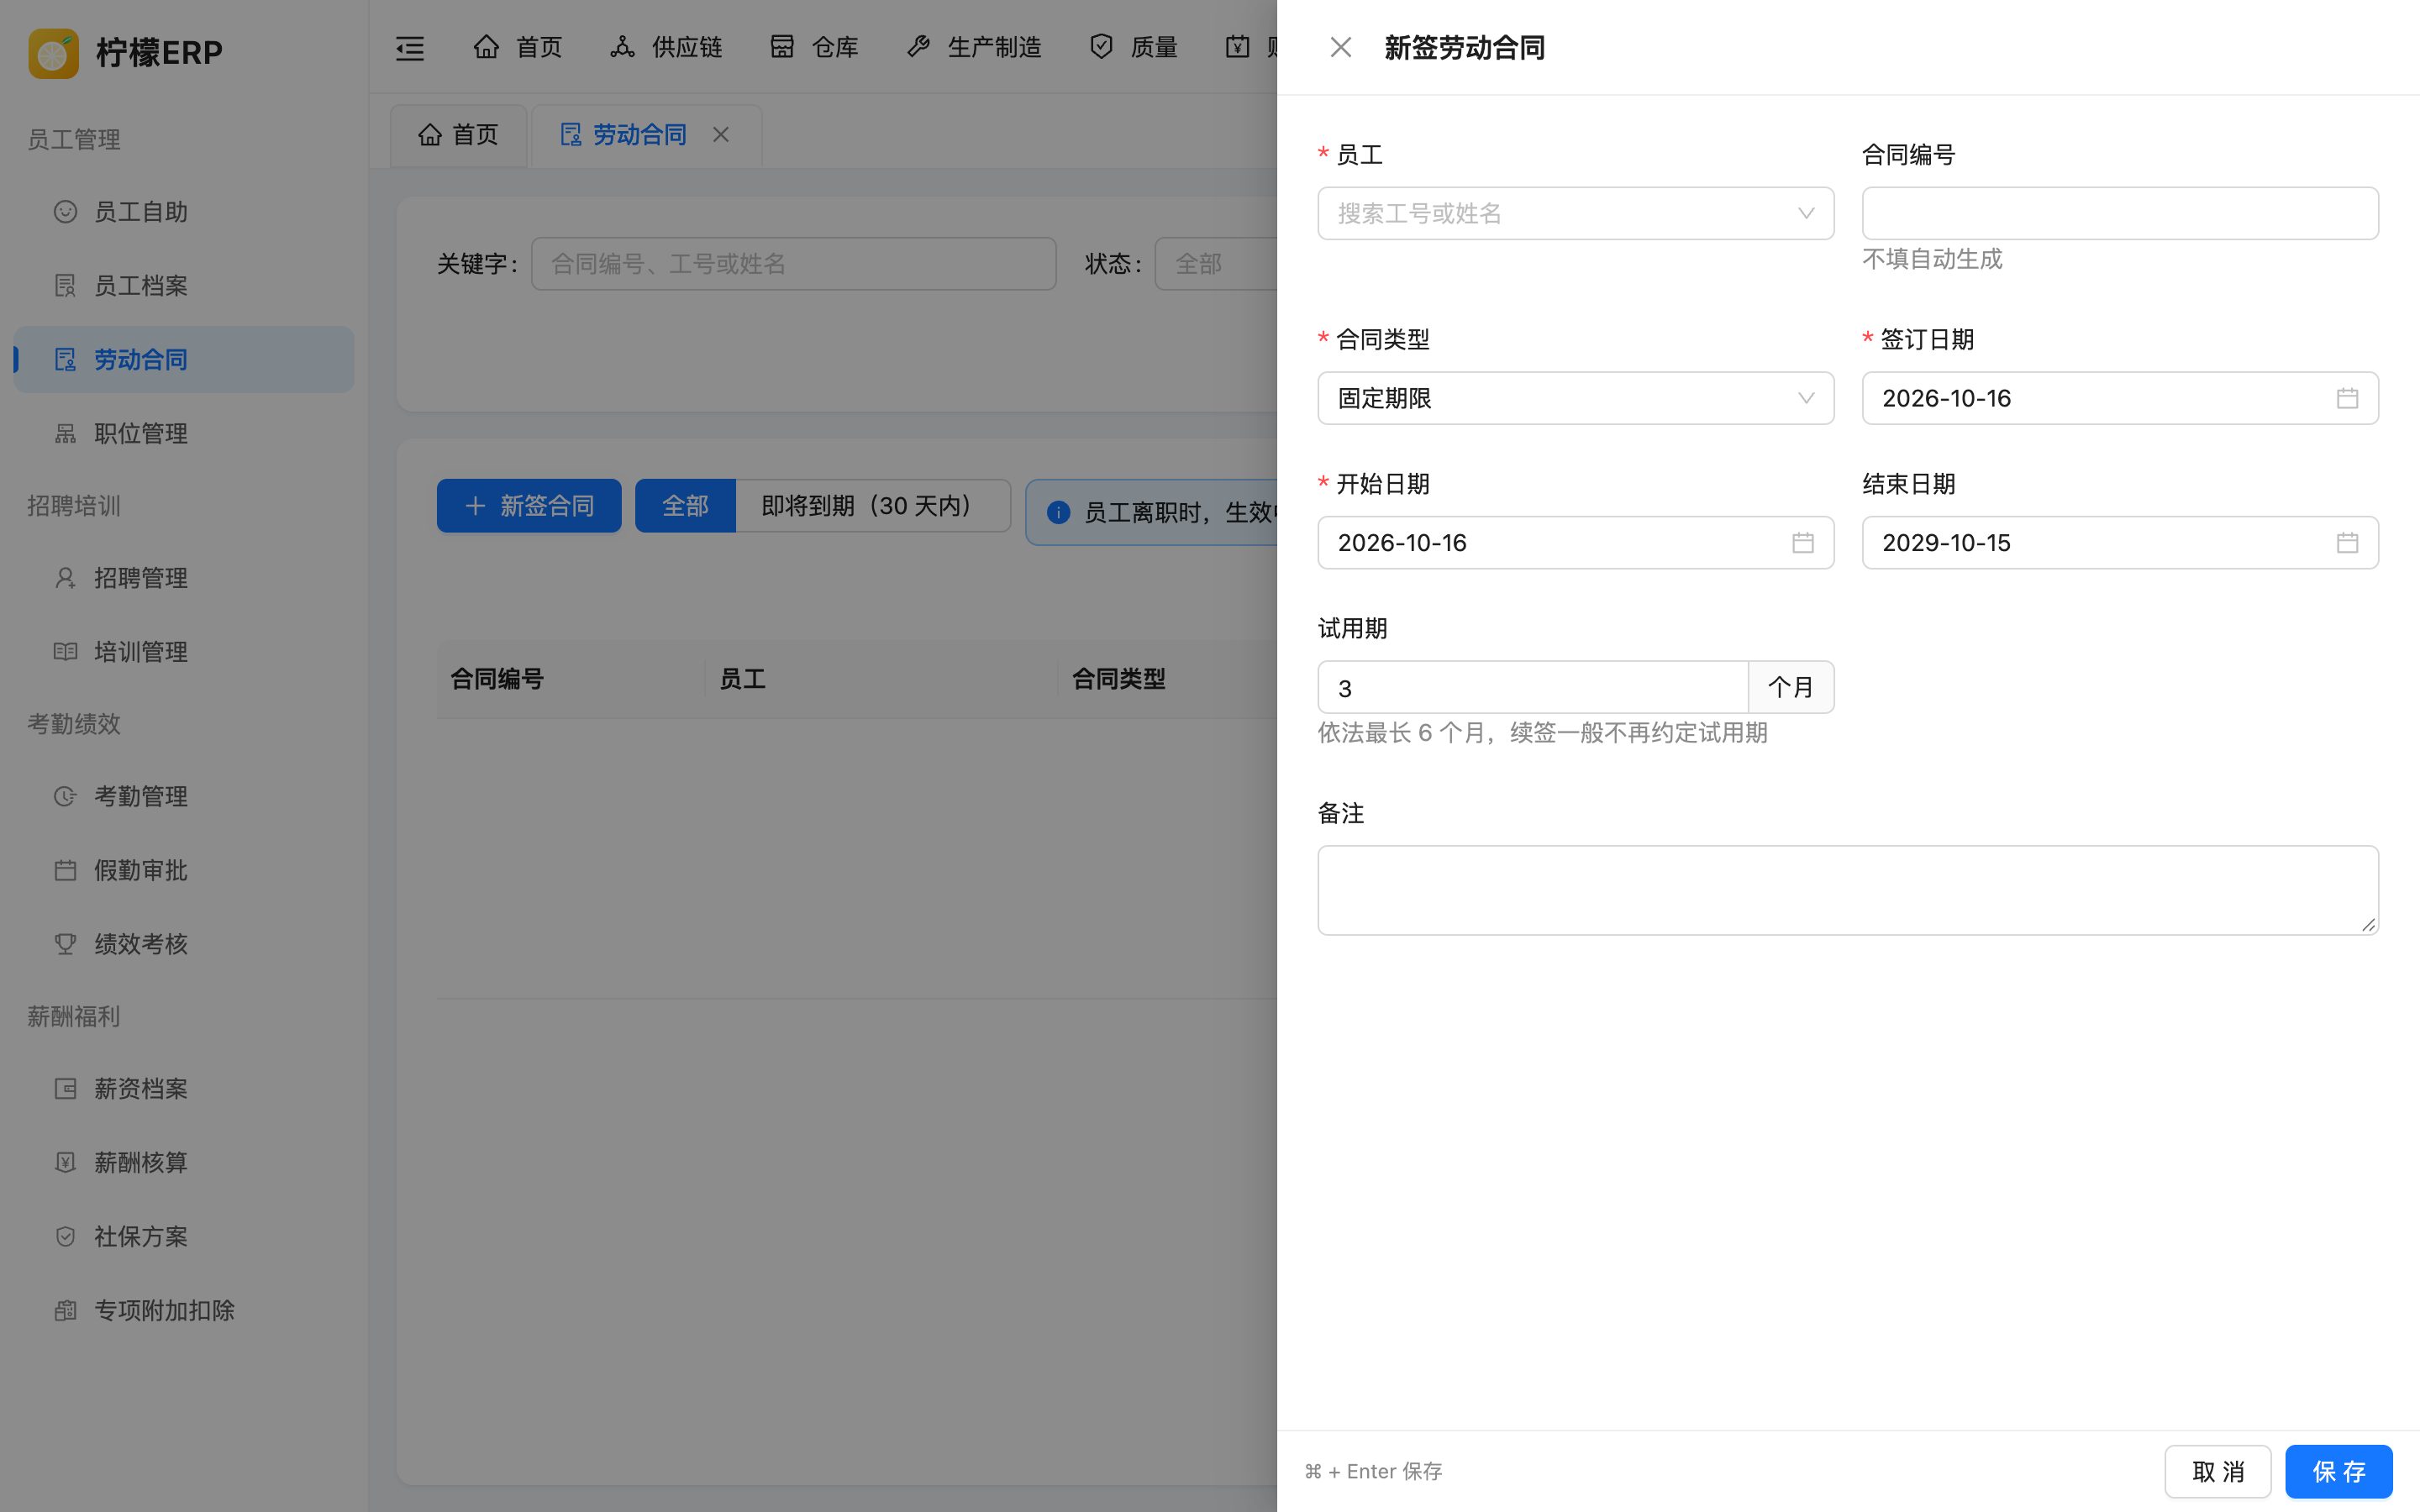
Task: Switch to 首页 page tab
Action: coord(458,135)
